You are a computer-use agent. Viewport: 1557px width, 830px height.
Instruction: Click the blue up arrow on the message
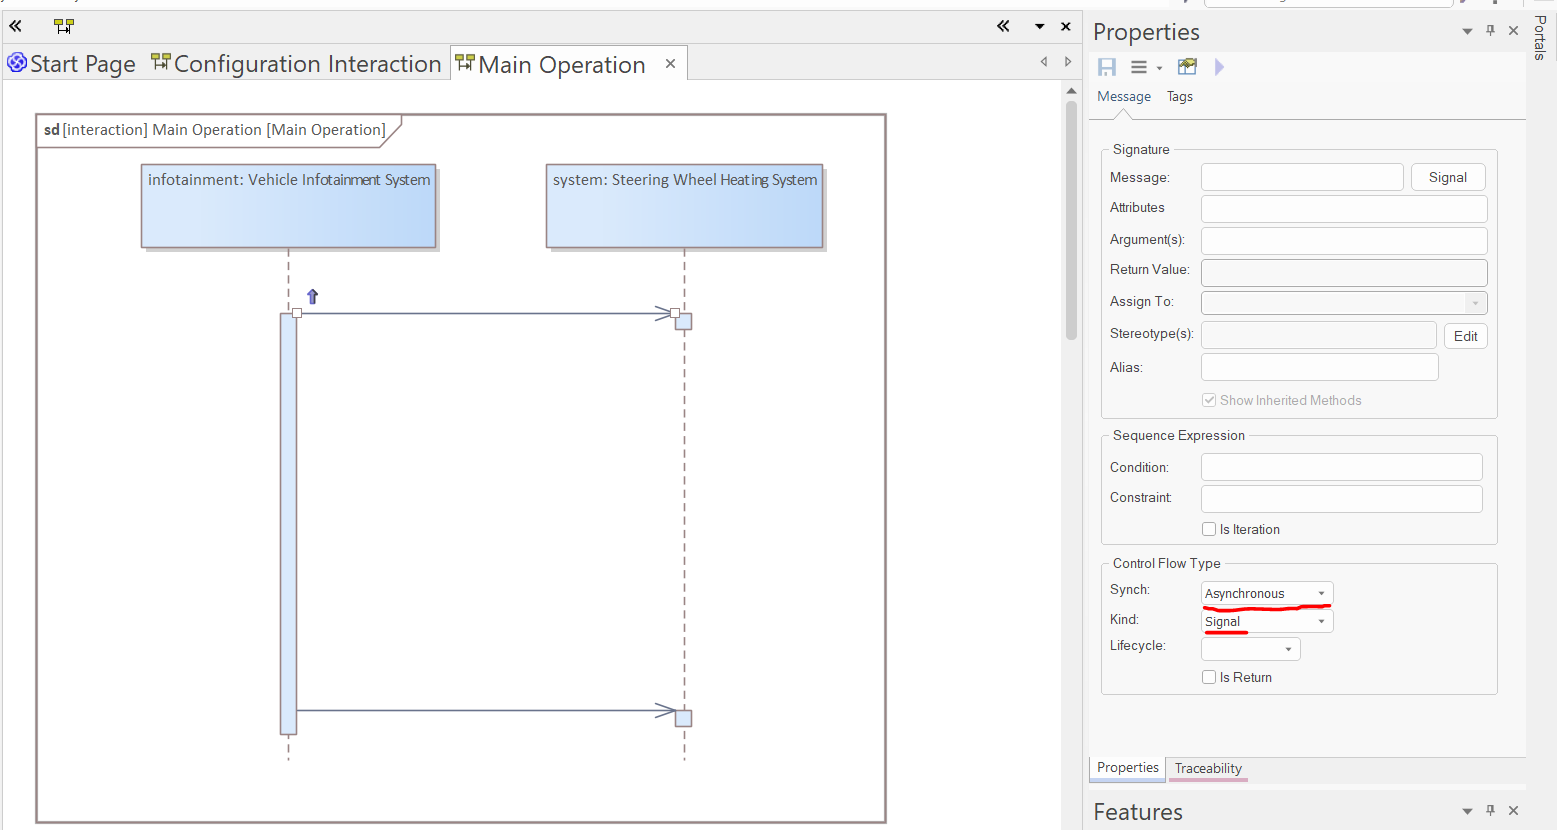coord(312,296)
